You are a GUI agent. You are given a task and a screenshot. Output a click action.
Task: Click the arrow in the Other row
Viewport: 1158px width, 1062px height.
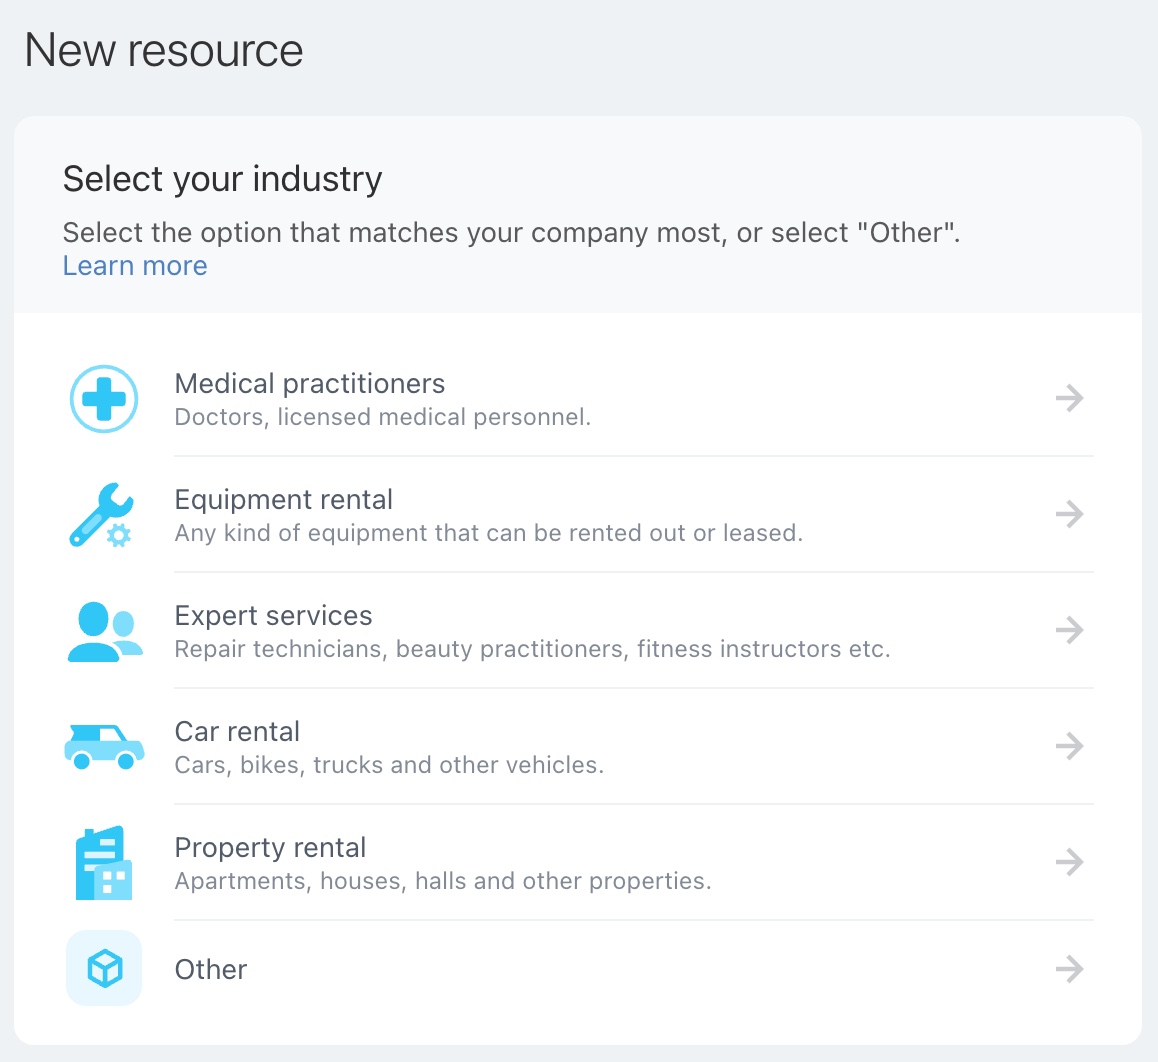[x=1069, y=969]
